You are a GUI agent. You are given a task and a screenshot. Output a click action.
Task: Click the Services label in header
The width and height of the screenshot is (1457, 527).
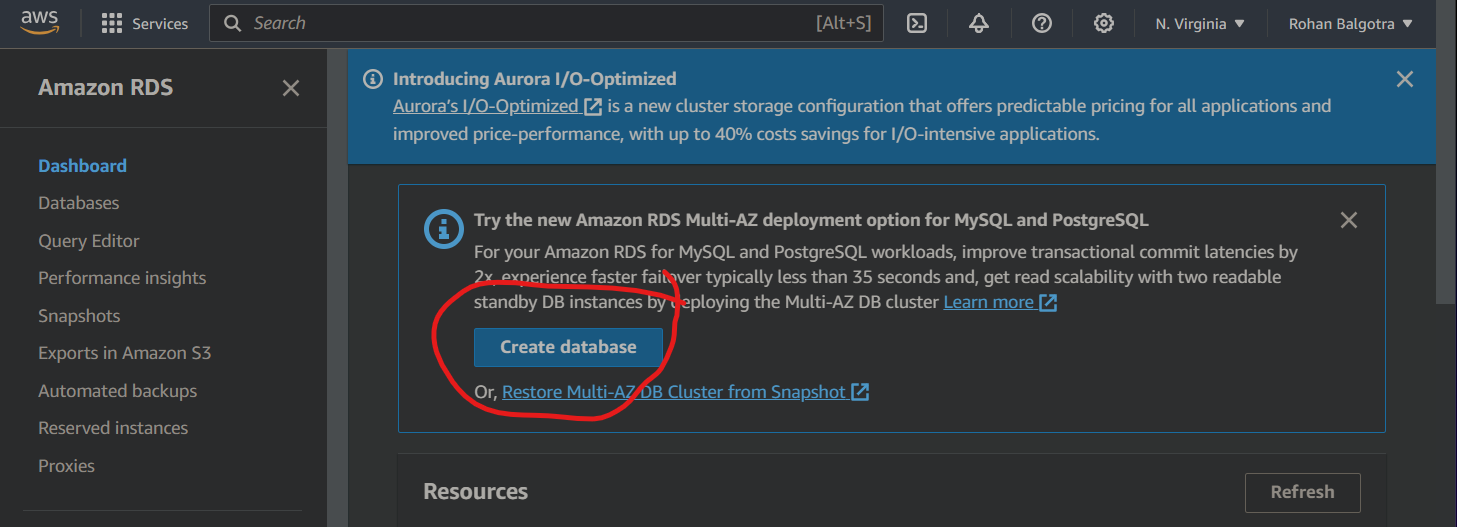[x=160, y=23]
